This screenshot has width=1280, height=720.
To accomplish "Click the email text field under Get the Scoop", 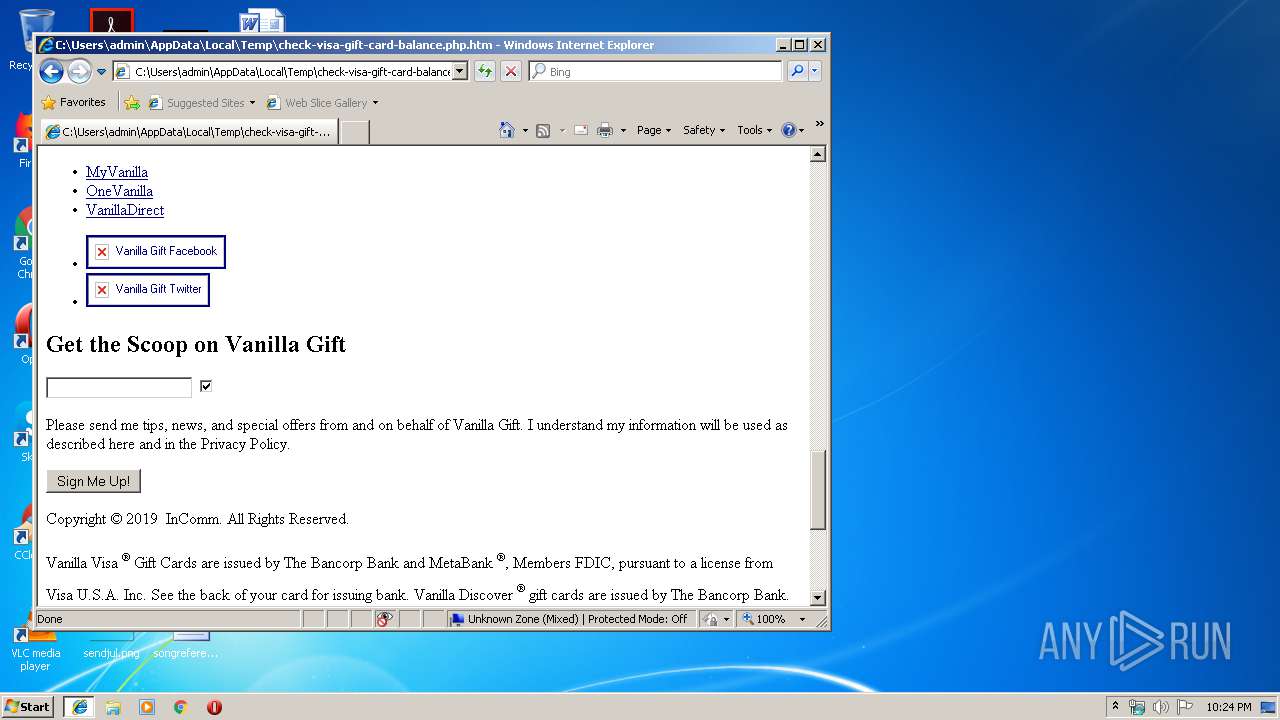I will 119,387.
